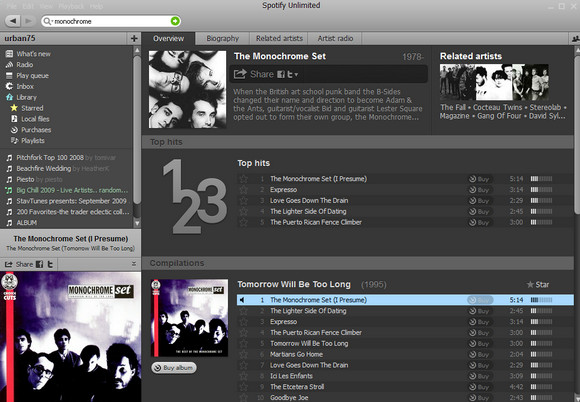Buy top hit The Monochrome Set (I Presume)
This screenshot has height=402, width=580.
(x=479, y=179)
